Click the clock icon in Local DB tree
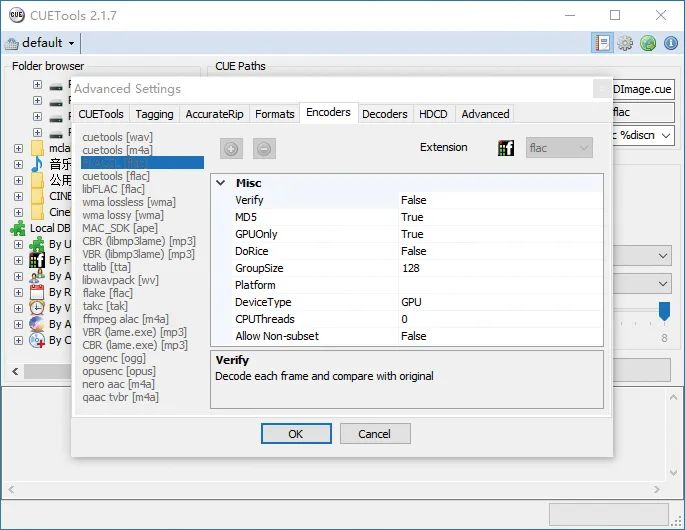The width and height of the screenshot is (685, 530). point(37,308)
